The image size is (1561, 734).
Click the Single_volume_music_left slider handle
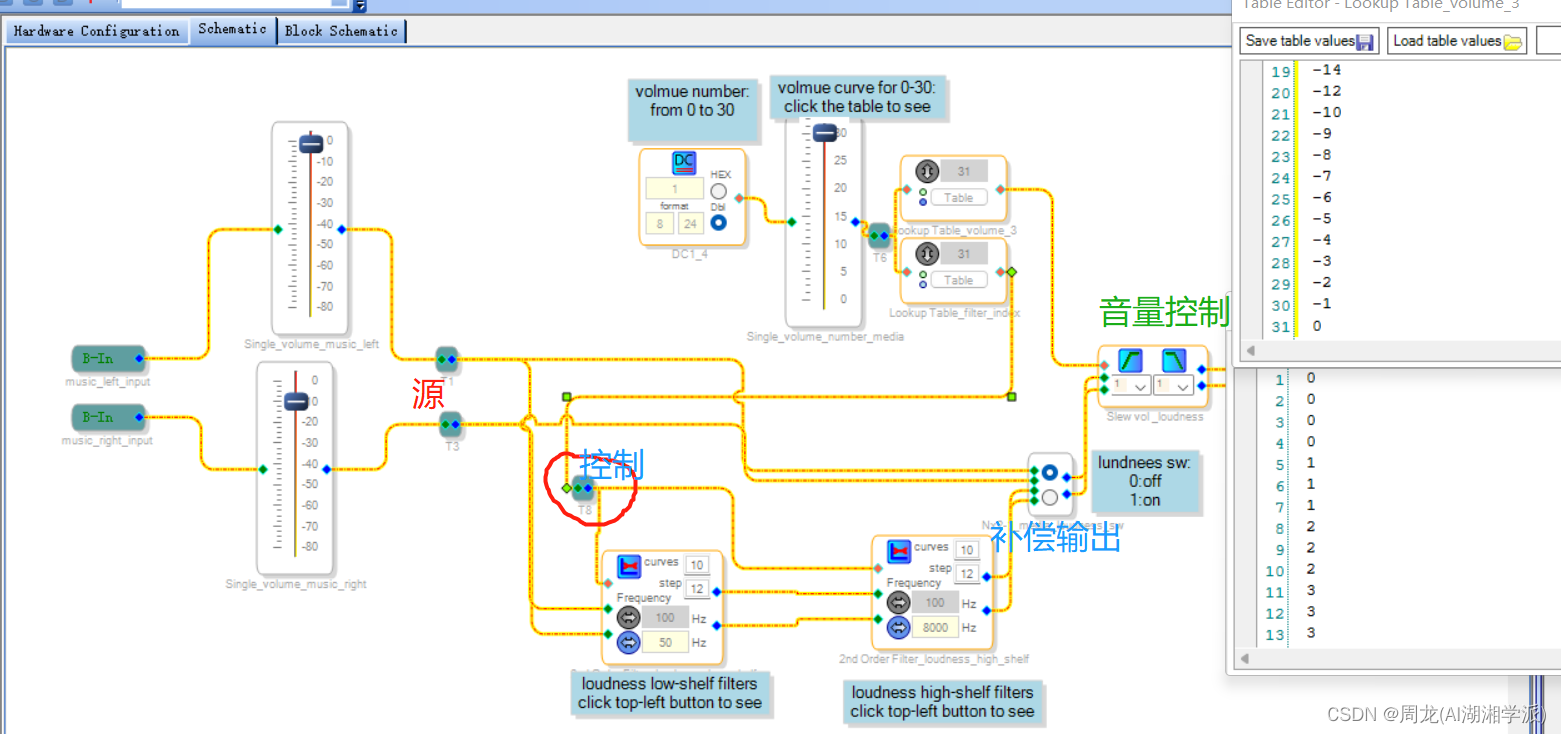pyautogui.click(x=311, y=145)
